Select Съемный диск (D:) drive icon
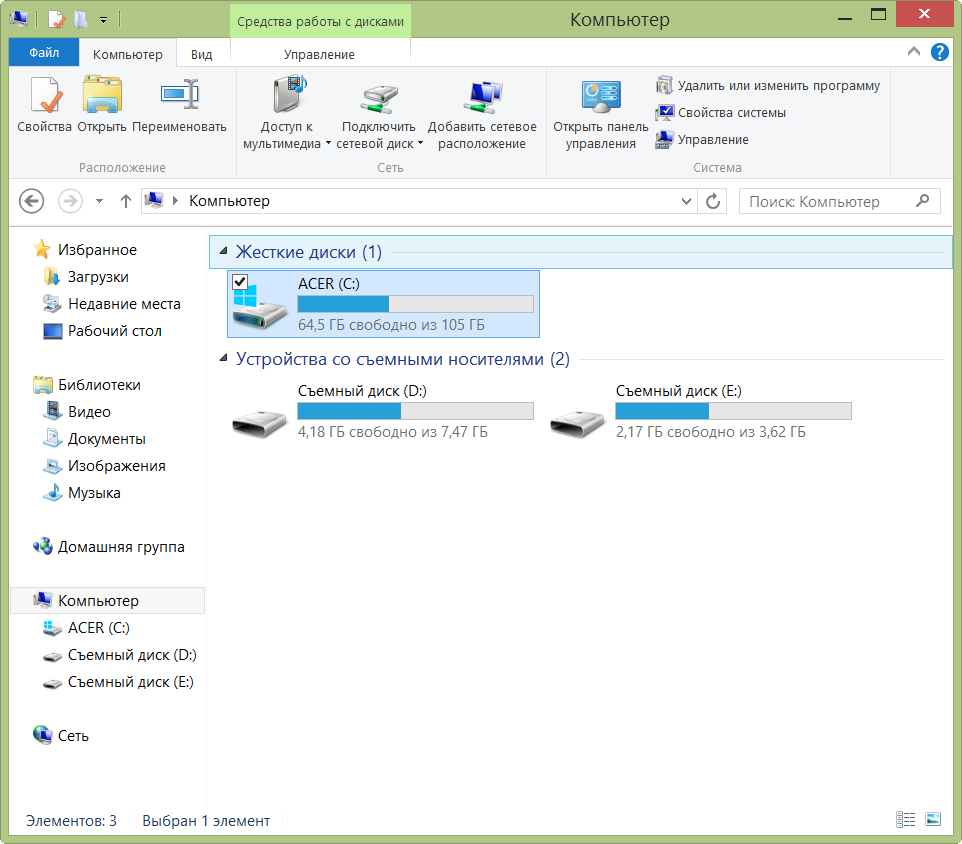Viewport: 962px width, 844px height. (260, 423)
